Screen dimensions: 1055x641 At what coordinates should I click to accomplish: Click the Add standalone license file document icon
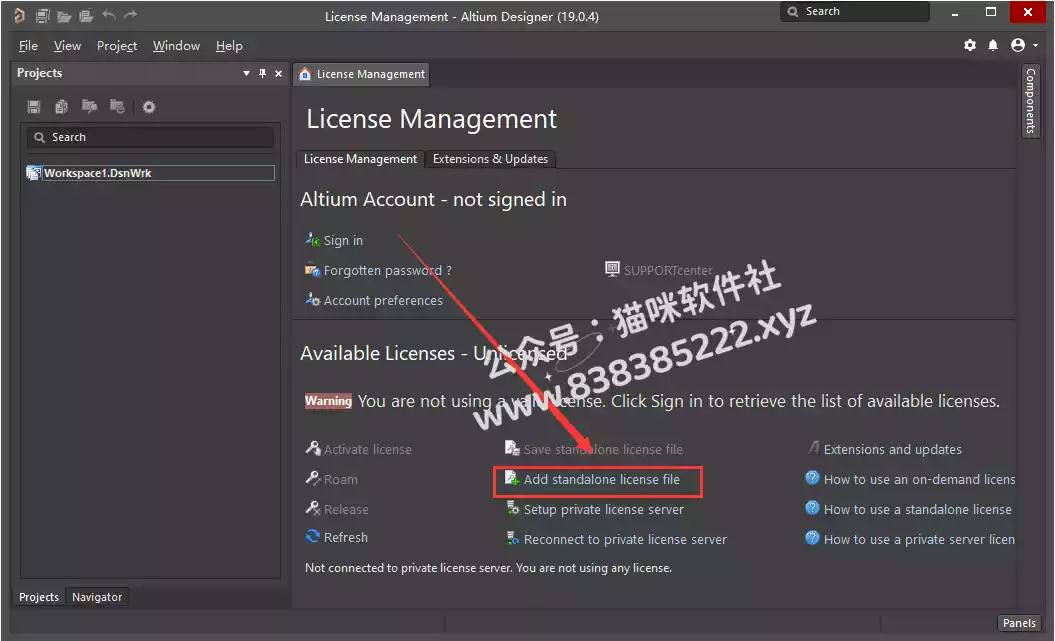click(x=512, y=478)
